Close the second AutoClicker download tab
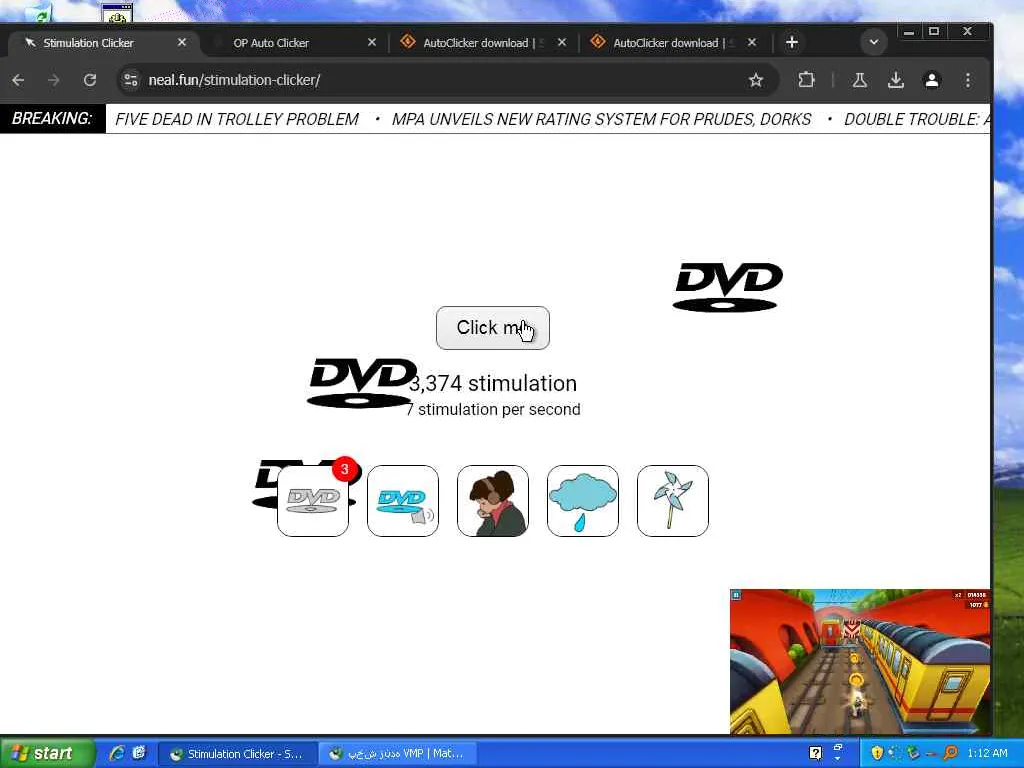This screenshot has width=1024, height=768. 752,42
